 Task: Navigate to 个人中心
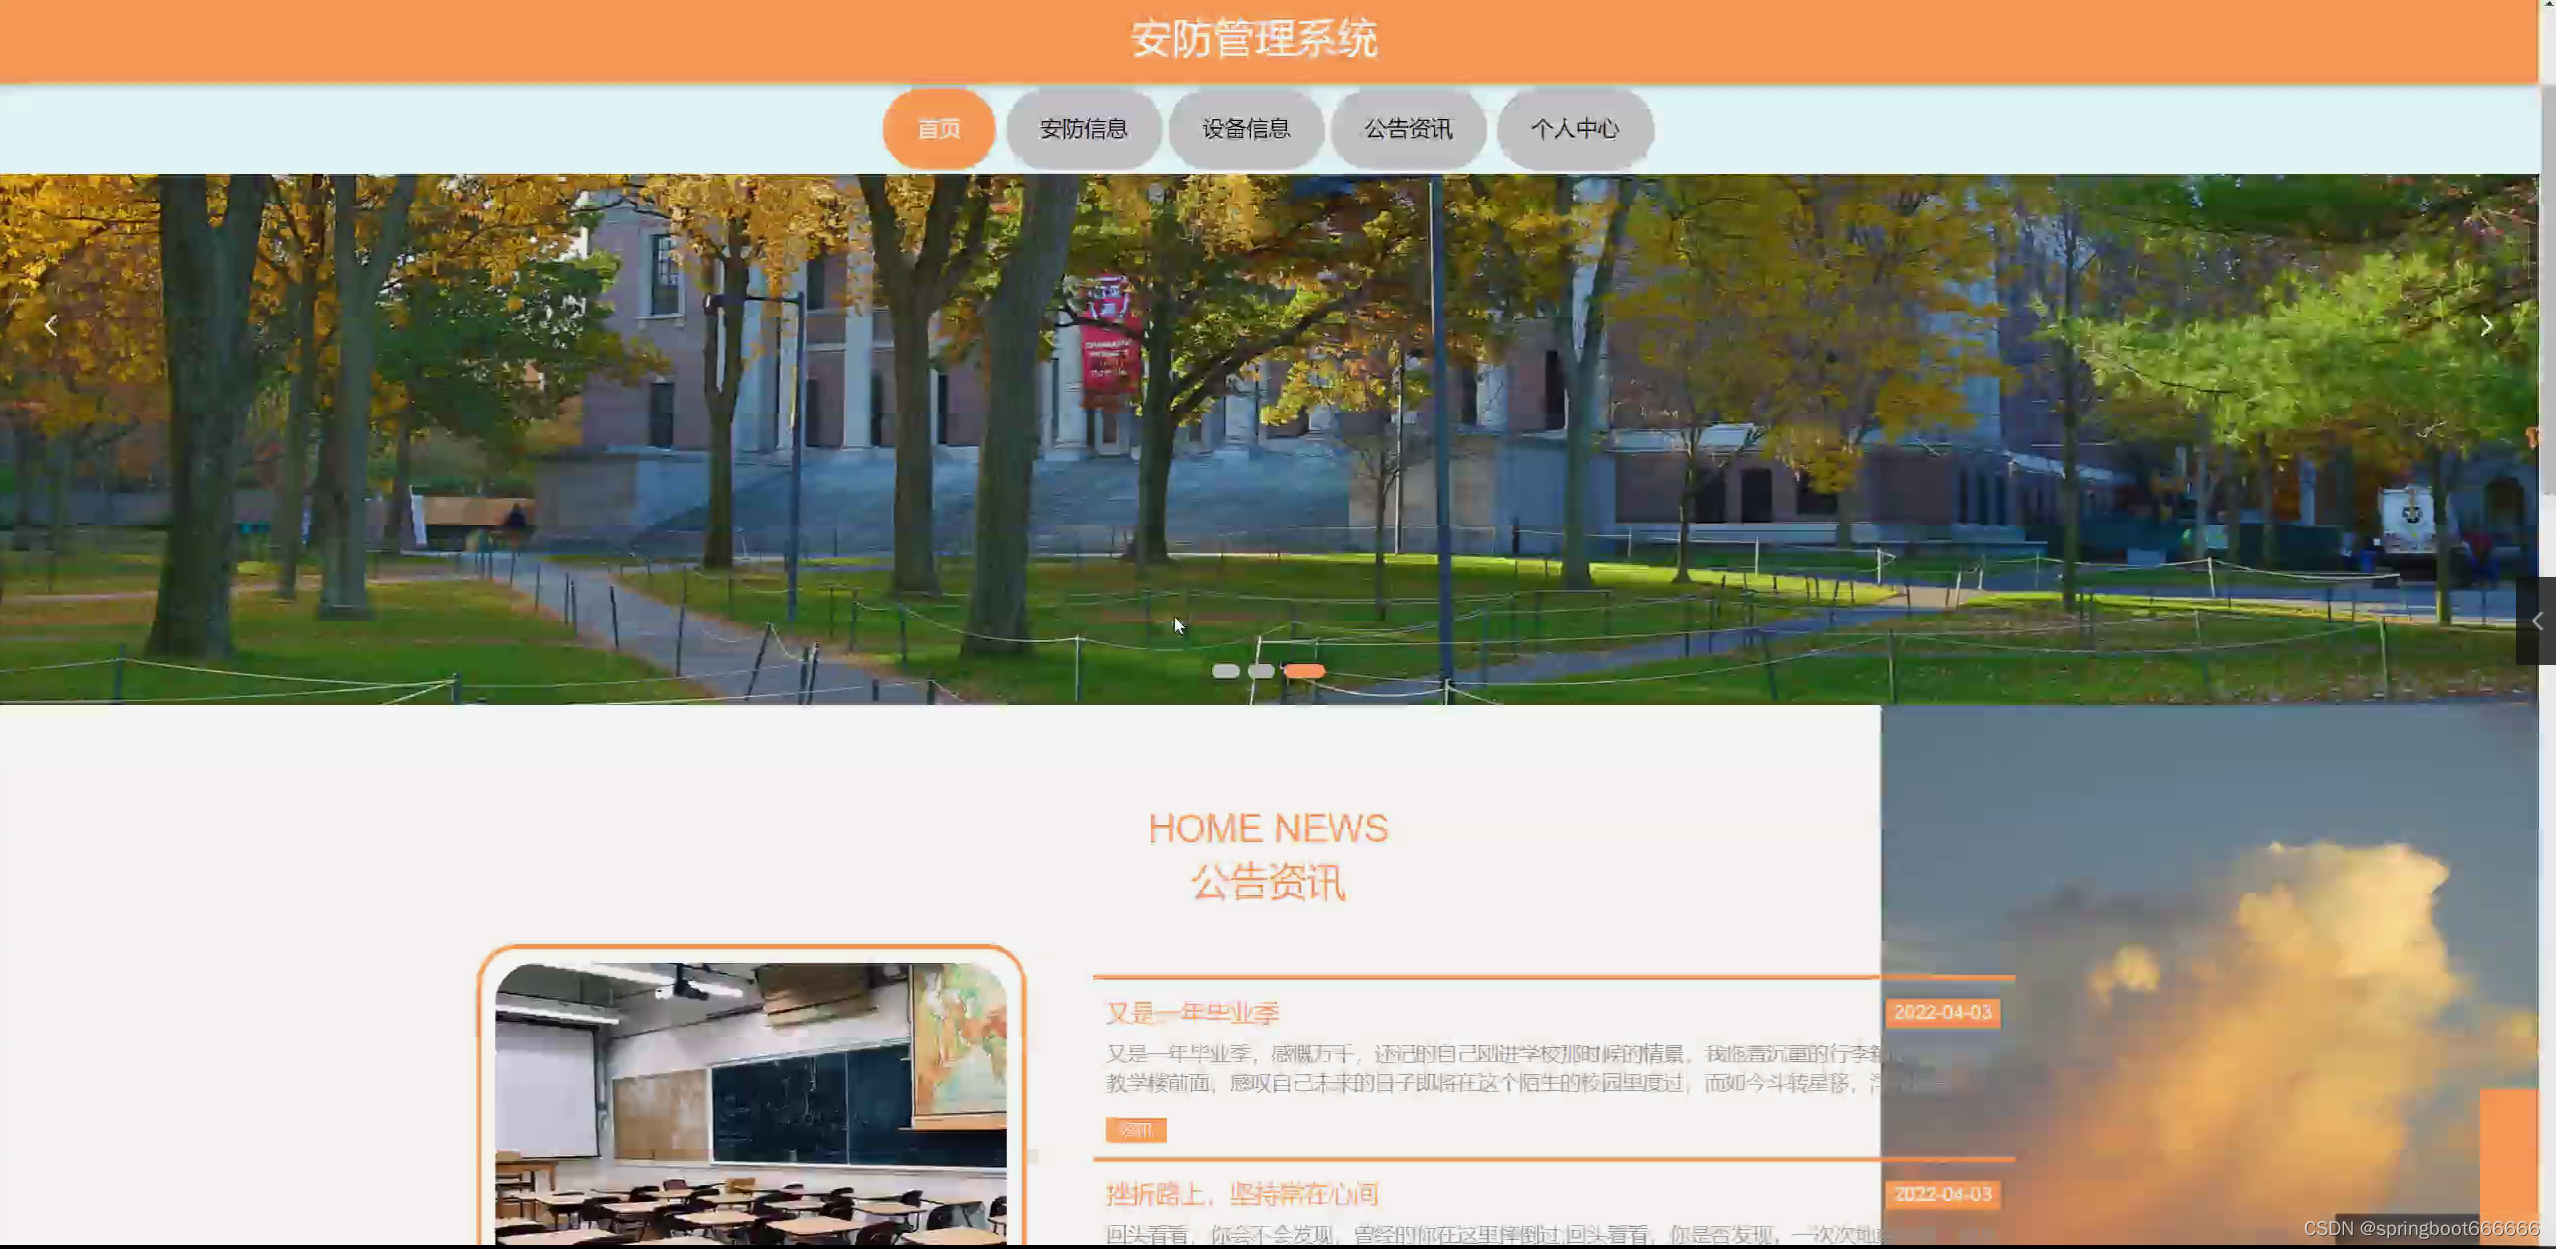[1574, 129]
